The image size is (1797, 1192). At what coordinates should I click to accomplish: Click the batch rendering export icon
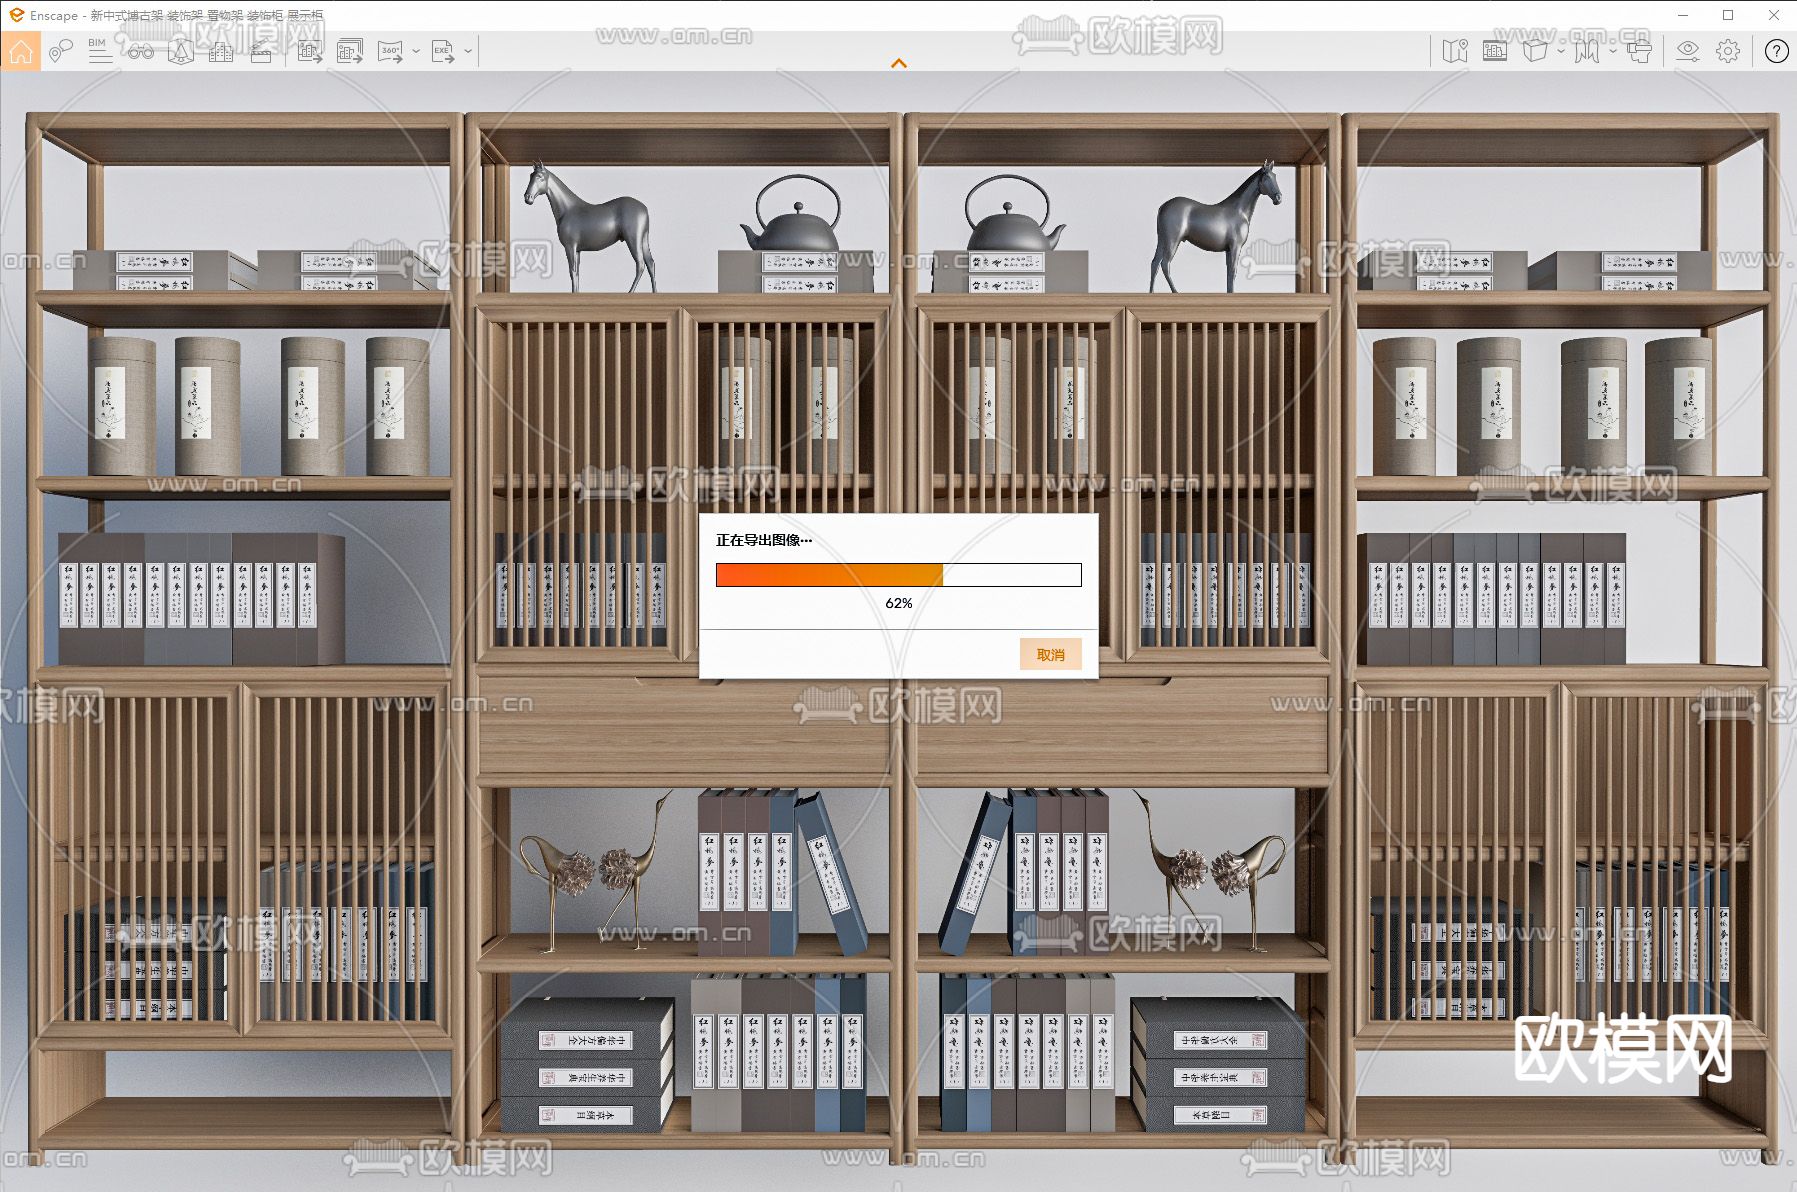(x=350, y=51)
